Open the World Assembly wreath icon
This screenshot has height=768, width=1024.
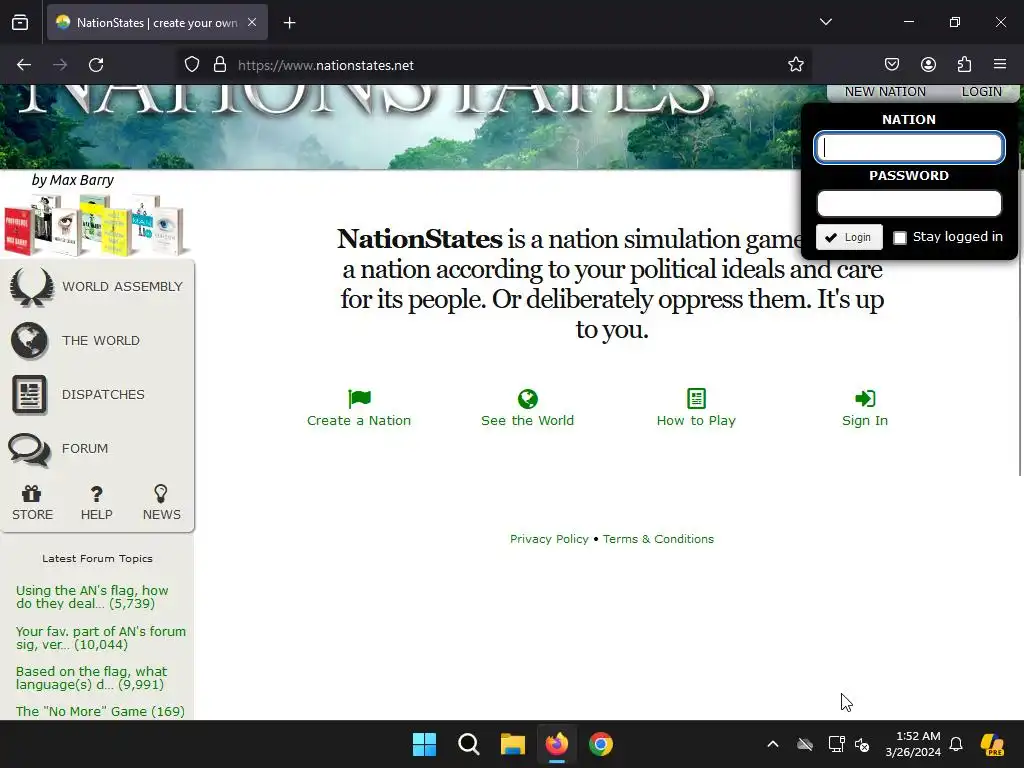click(x=31, y=287)
